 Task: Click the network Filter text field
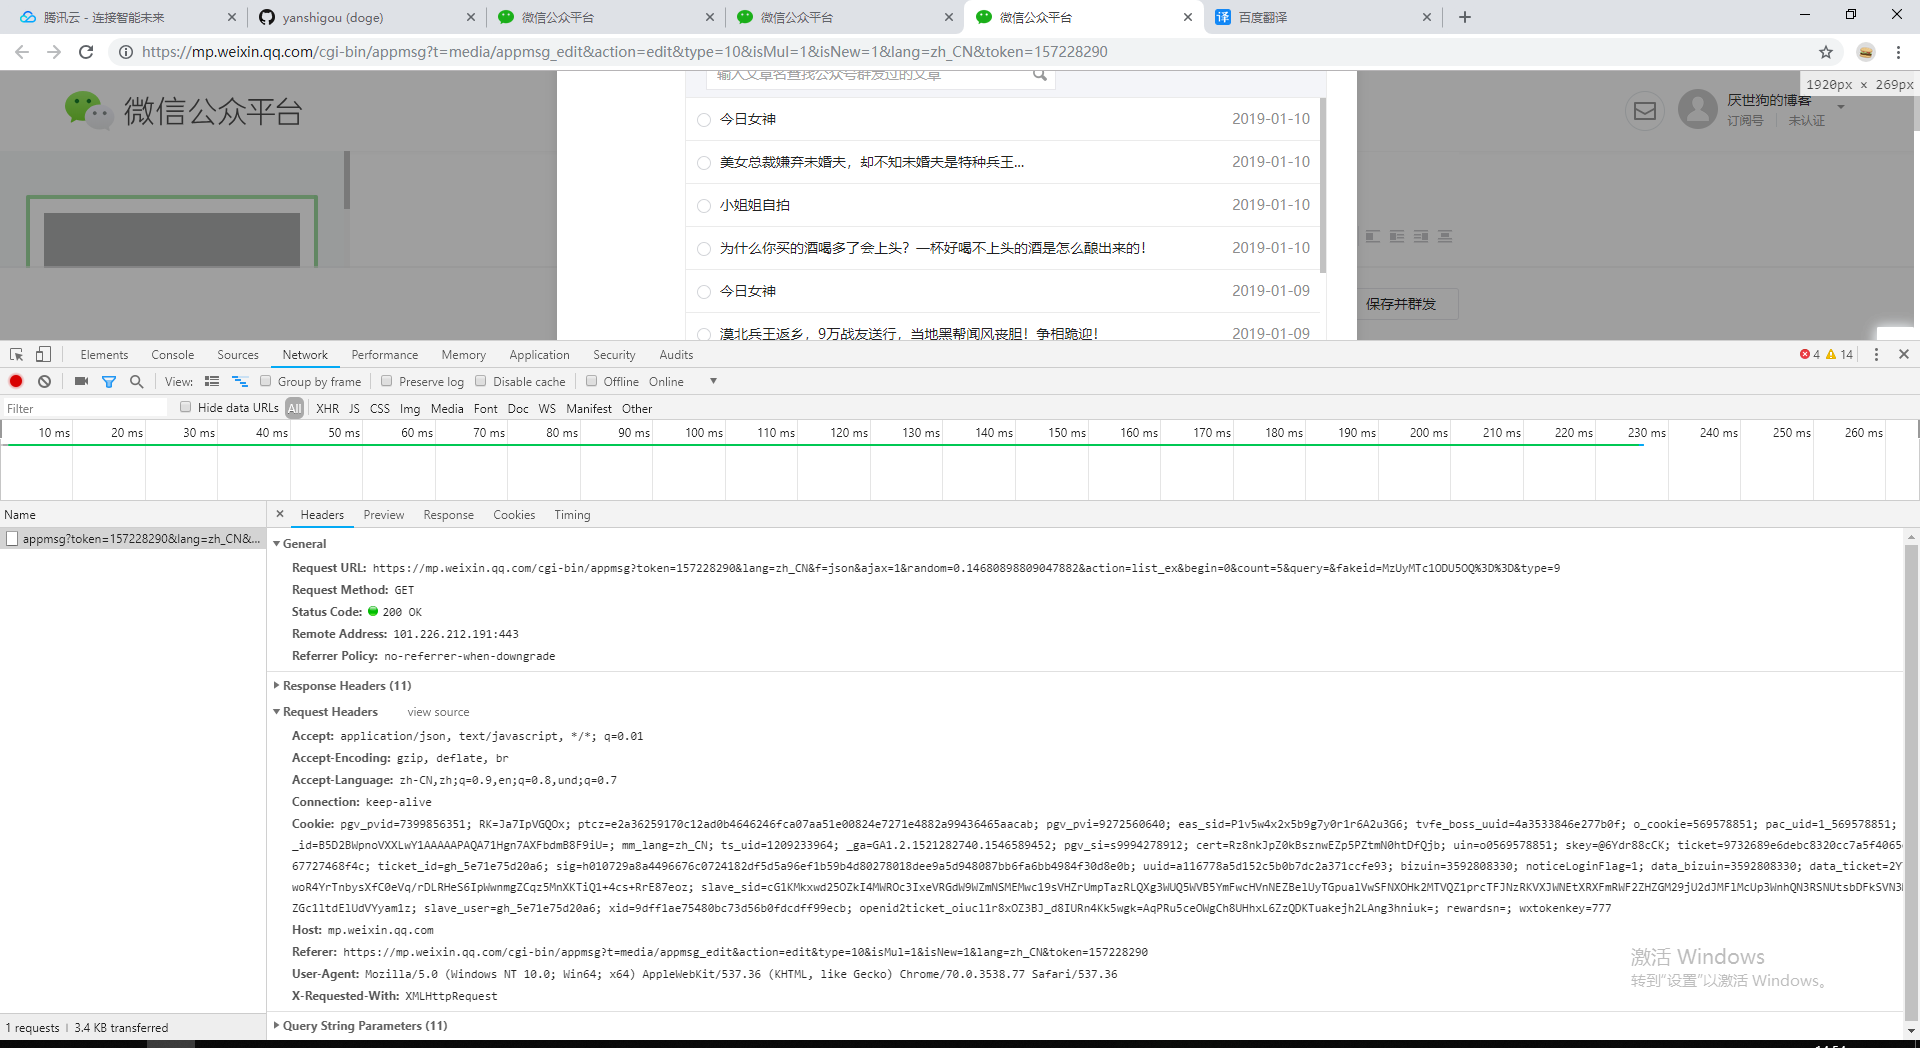(85, 408)
